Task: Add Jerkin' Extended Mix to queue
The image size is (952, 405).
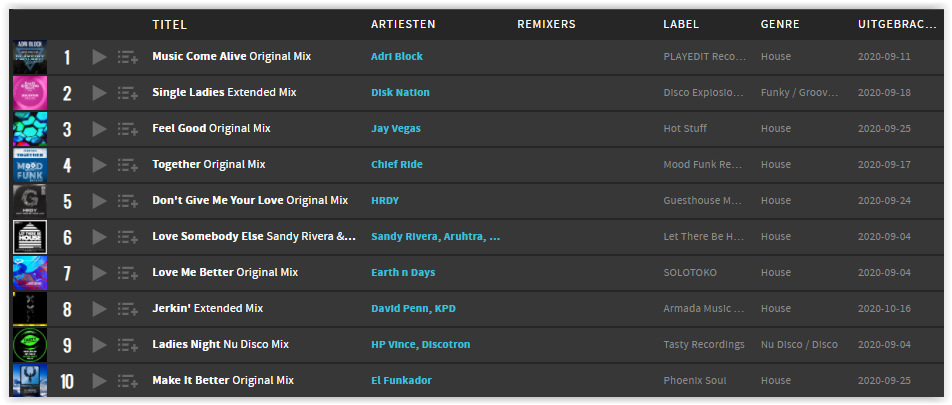Action: (x=128, y=309)
